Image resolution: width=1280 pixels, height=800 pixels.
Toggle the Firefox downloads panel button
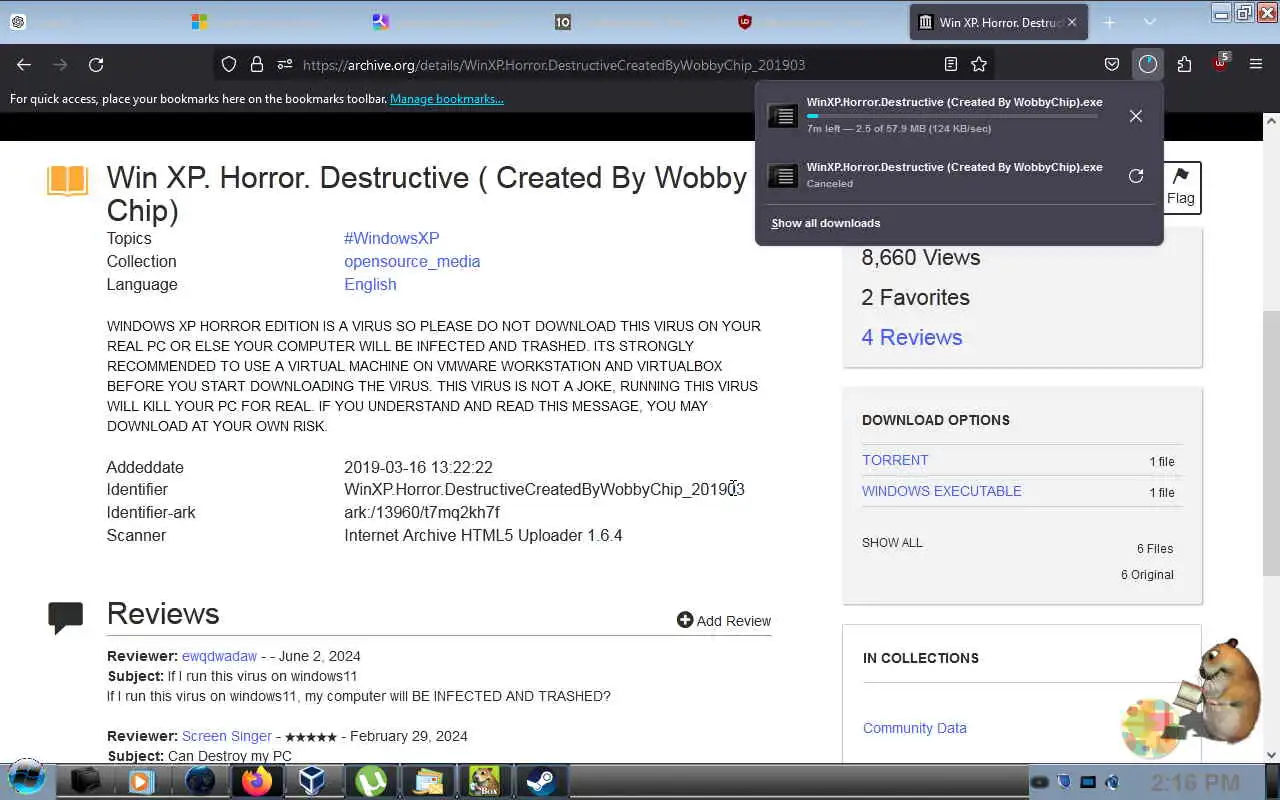pyautogui.click(x=1148, y=64)
